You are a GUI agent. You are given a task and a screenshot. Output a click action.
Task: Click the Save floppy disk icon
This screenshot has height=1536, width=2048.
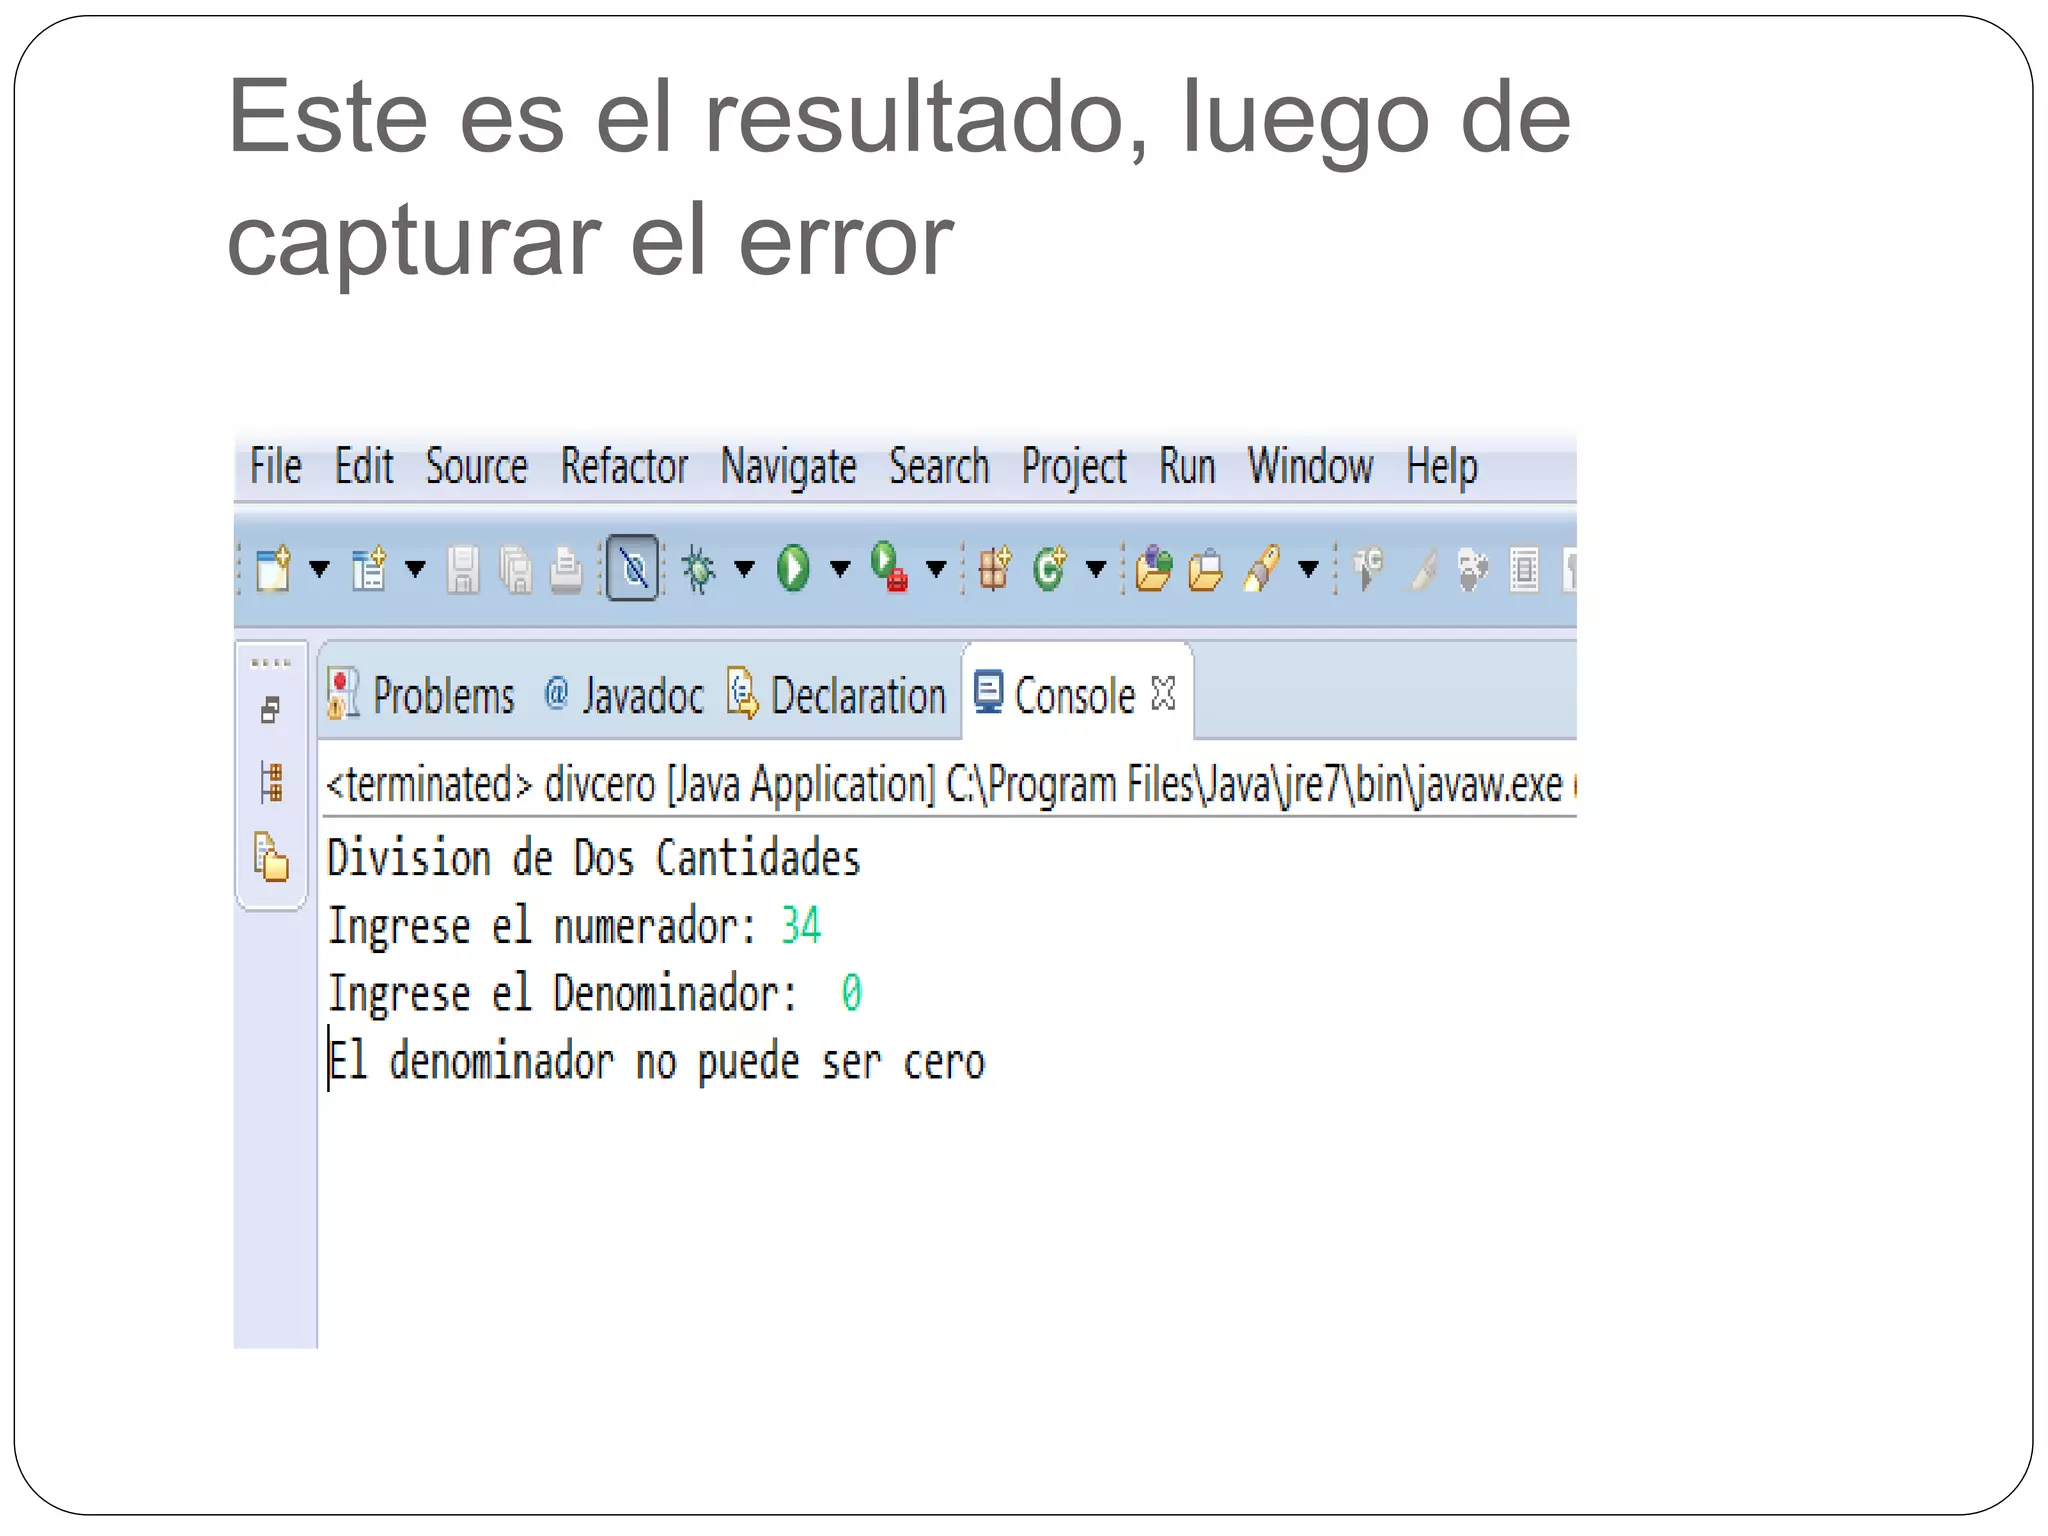[463, 570]
